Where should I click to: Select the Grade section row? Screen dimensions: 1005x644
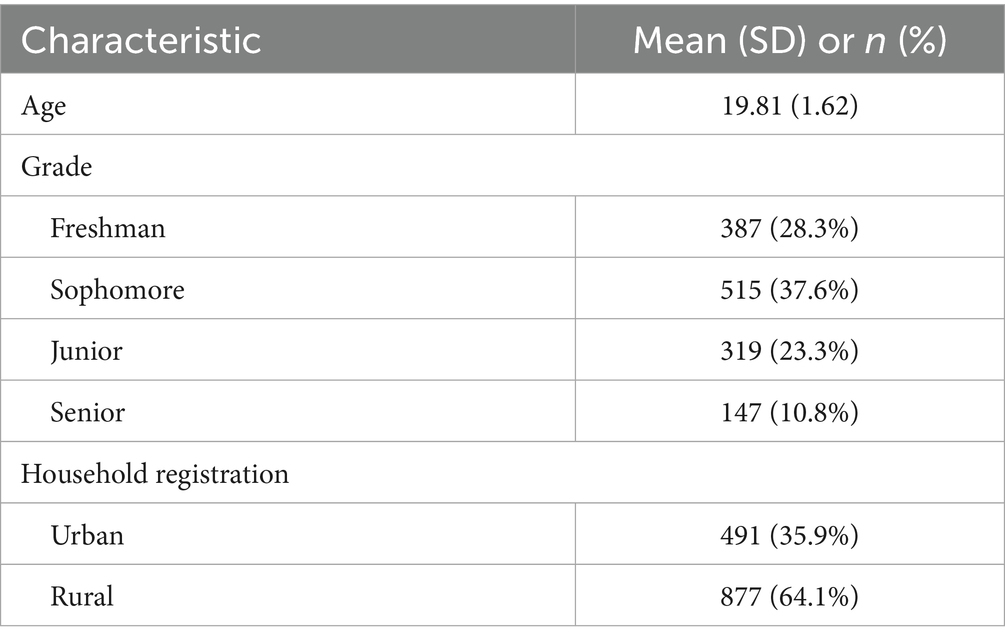(x=56, y=166)
